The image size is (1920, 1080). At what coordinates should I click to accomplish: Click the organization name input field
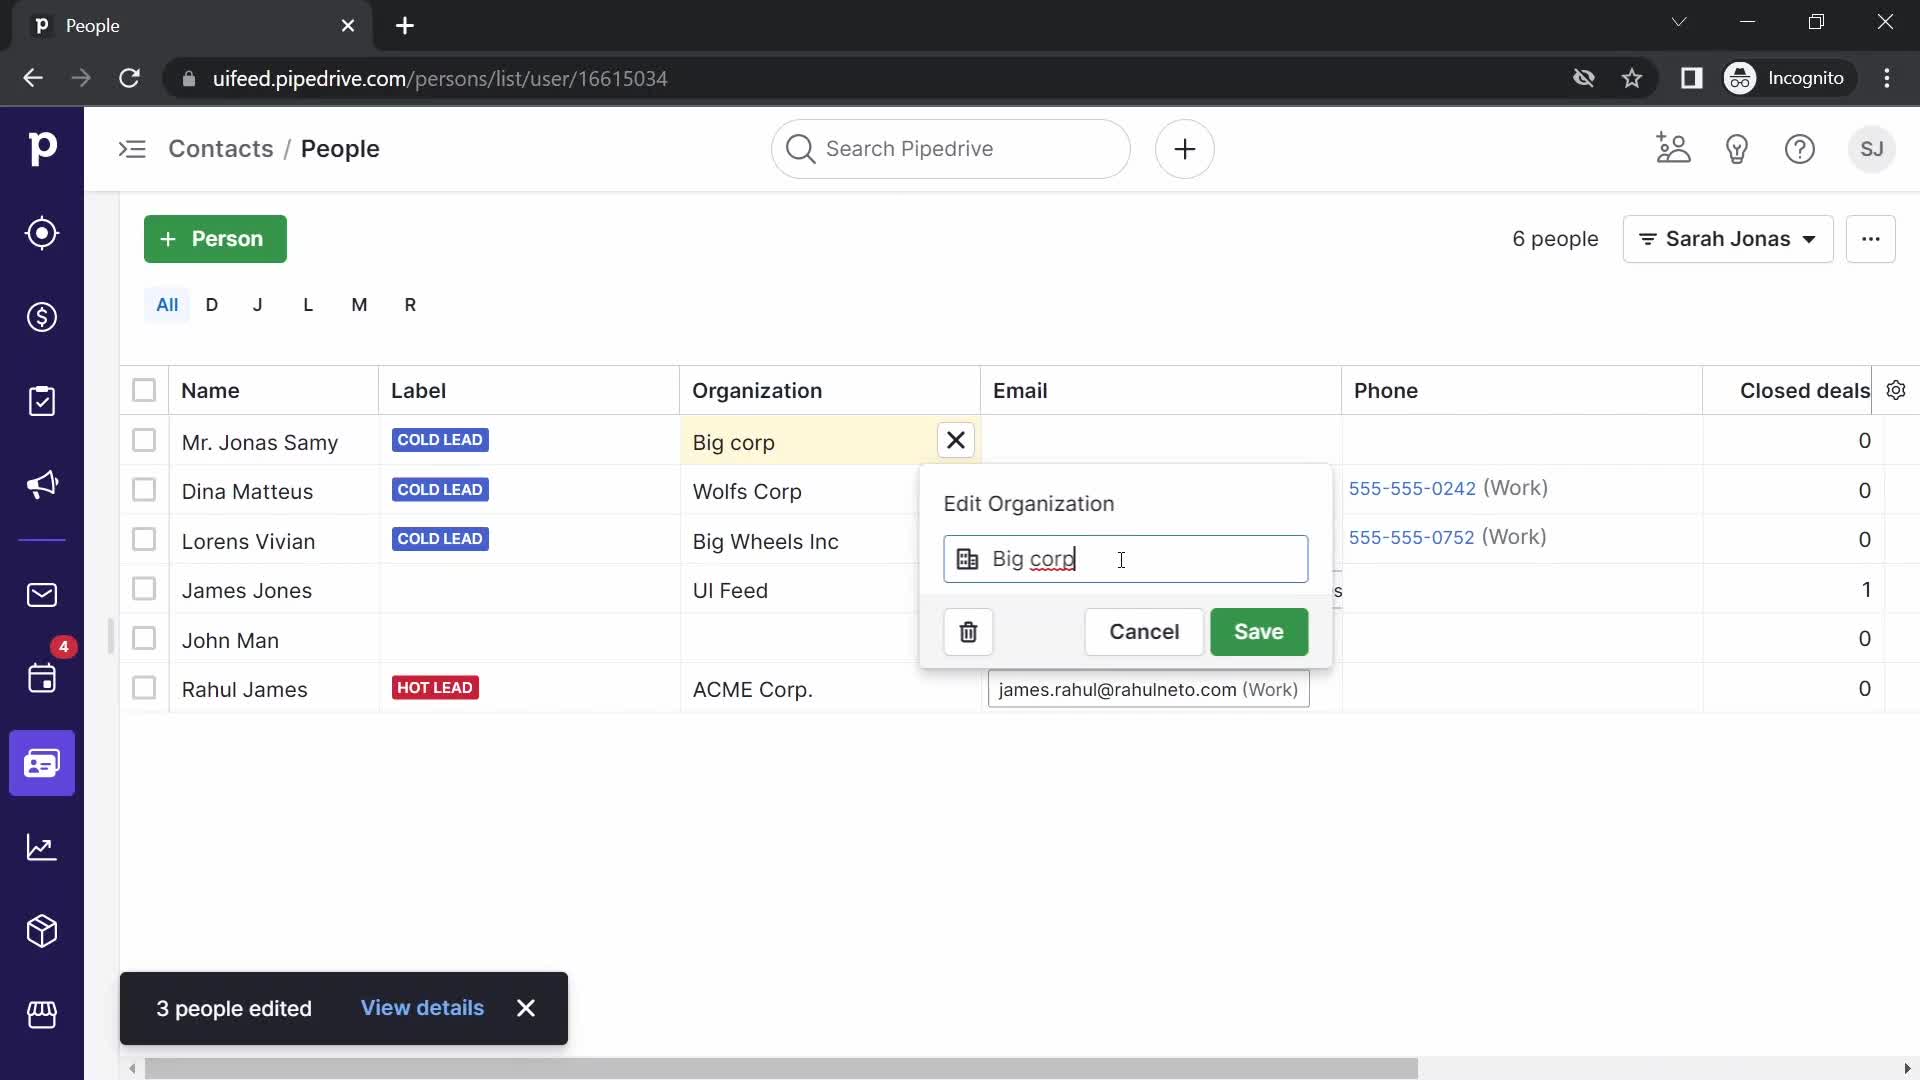(x=1126, y=558)
